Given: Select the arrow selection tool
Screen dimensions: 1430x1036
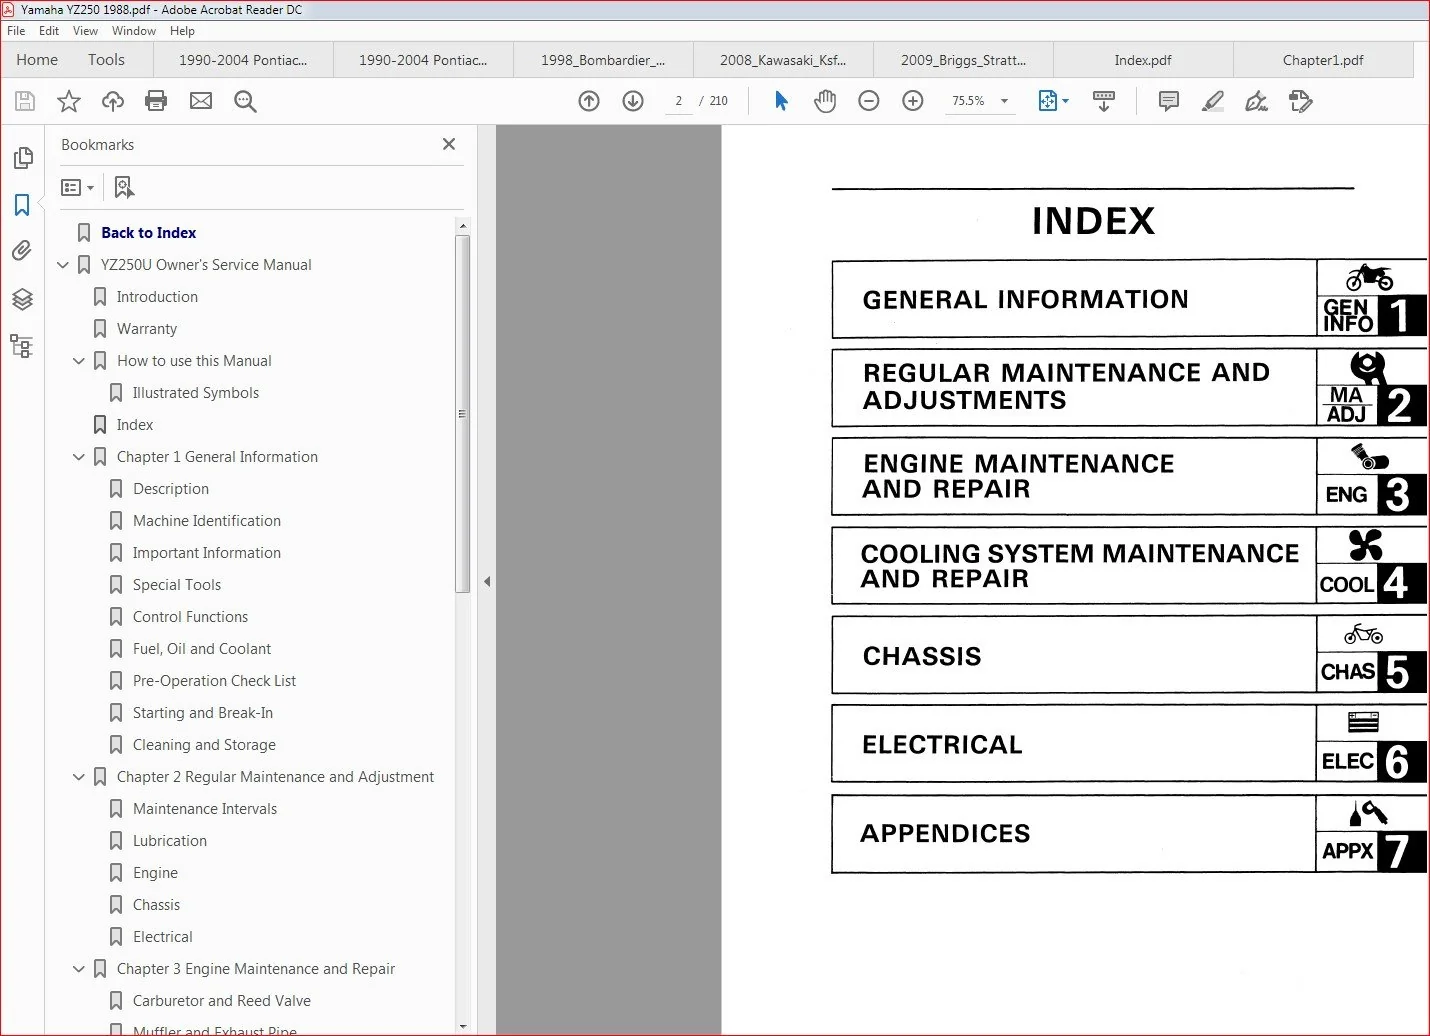Looking at the screenshot, I should [781, 101].
